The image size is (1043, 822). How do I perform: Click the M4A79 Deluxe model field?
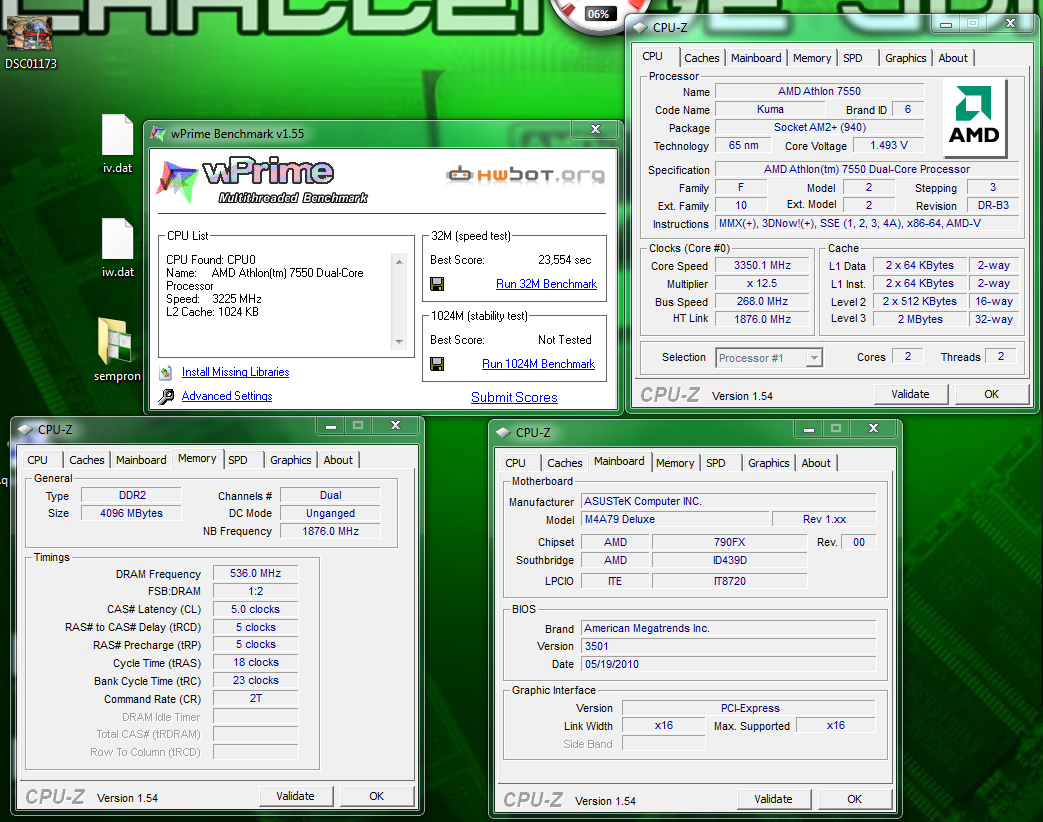pos(674,519)
